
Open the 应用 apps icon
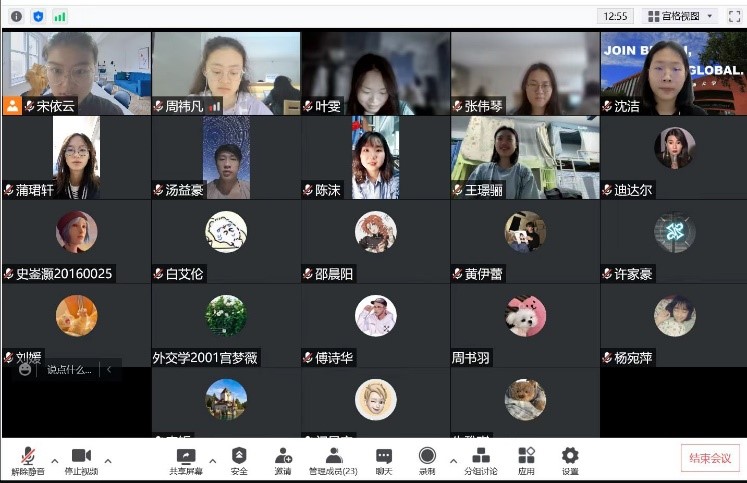point(526,459)
